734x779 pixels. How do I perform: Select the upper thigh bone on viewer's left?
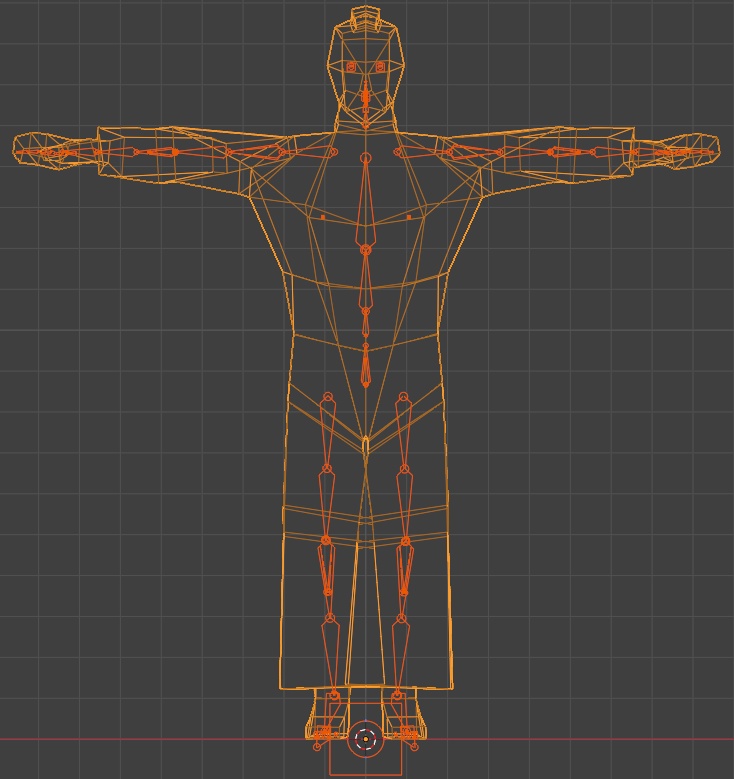point(327,432)
